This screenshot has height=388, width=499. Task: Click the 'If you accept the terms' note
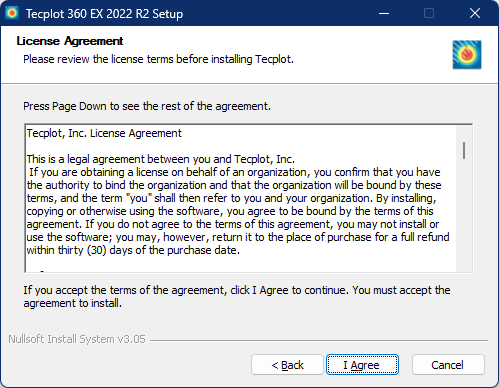pos(237,296)
